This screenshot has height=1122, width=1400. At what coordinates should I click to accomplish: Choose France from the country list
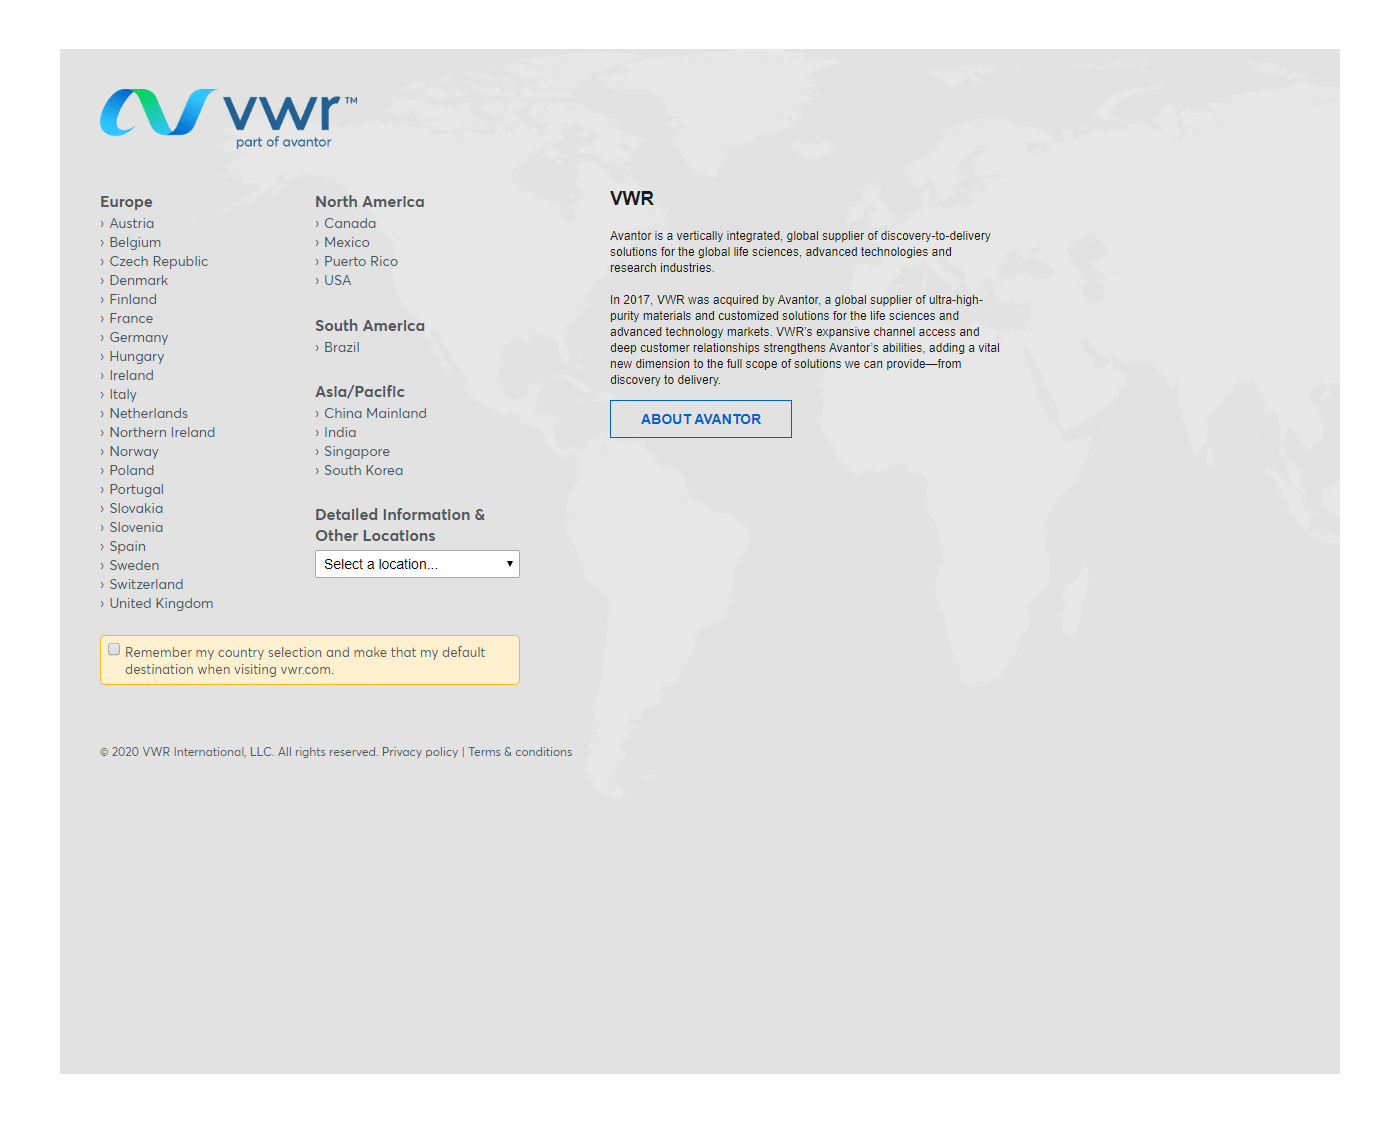pos(131,319)
